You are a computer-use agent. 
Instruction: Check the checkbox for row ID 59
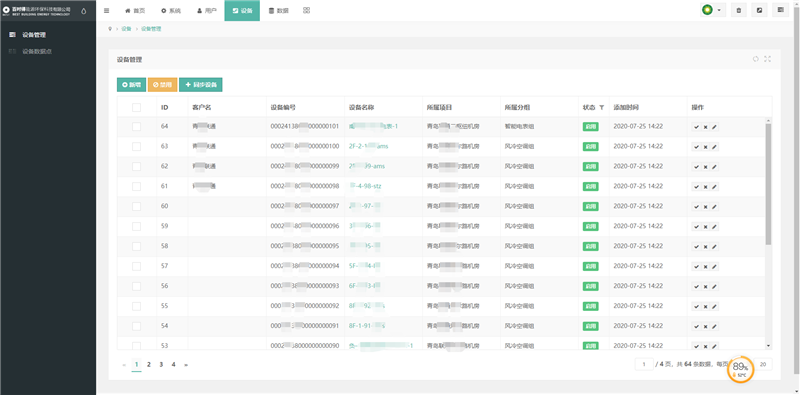(x=136, y=226)
